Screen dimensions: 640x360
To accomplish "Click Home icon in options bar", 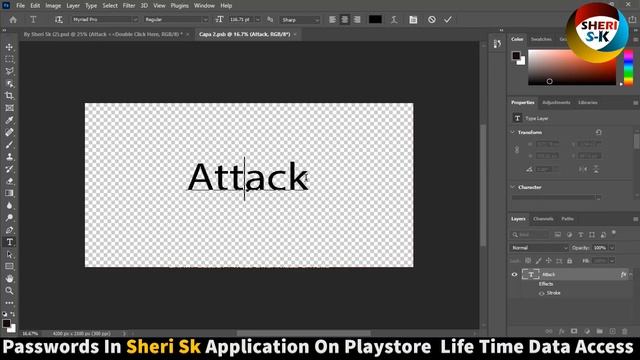I will (x=13, y=20).
